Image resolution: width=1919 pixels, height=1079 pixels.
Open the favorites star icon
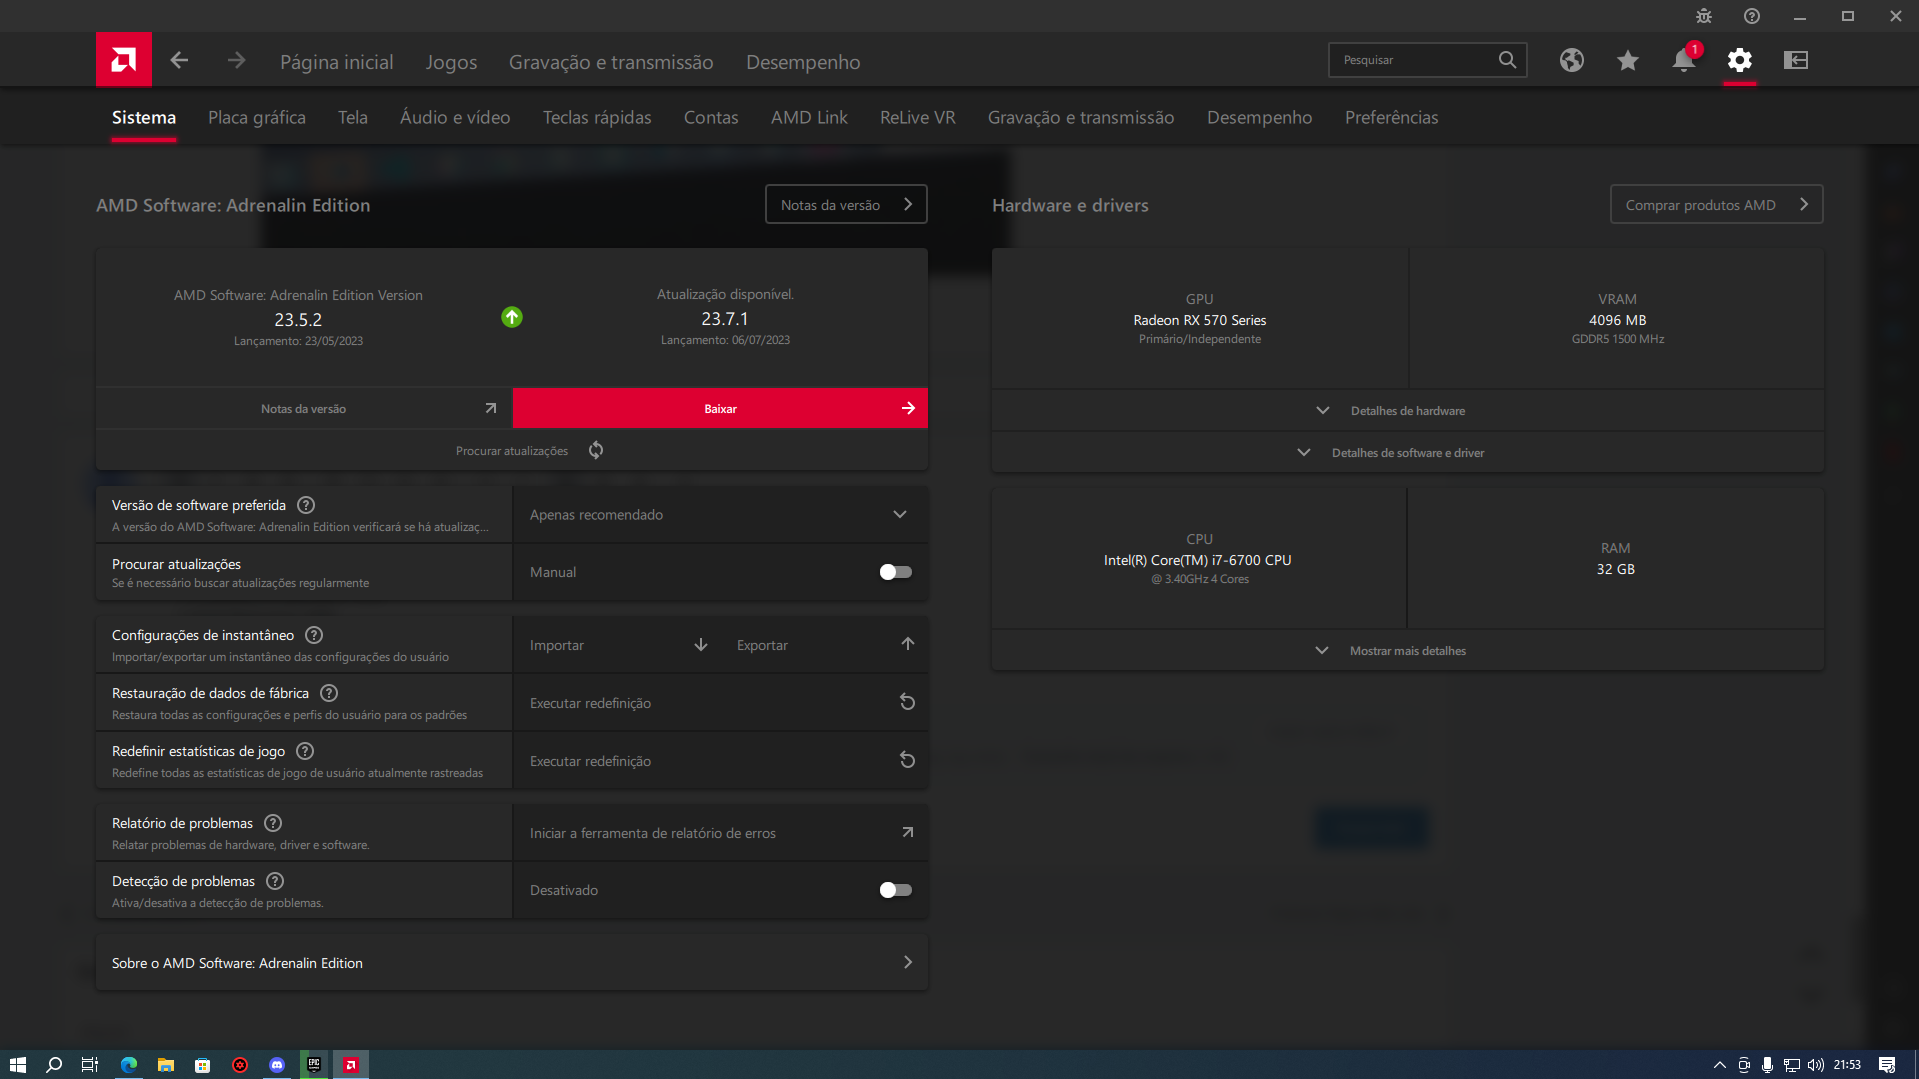point(1627,60)
